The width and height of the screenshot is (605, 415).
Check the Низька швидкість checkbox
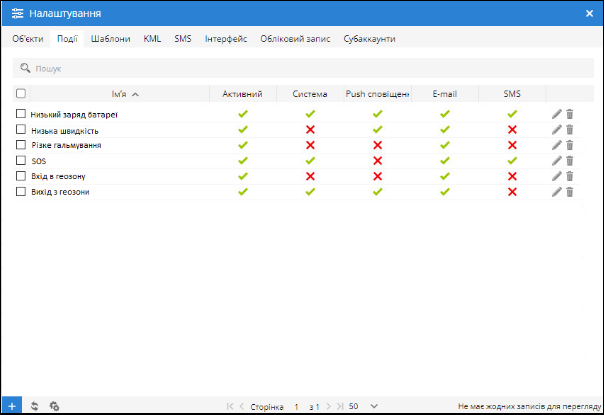pyautogui.click(x=21, y=129)
